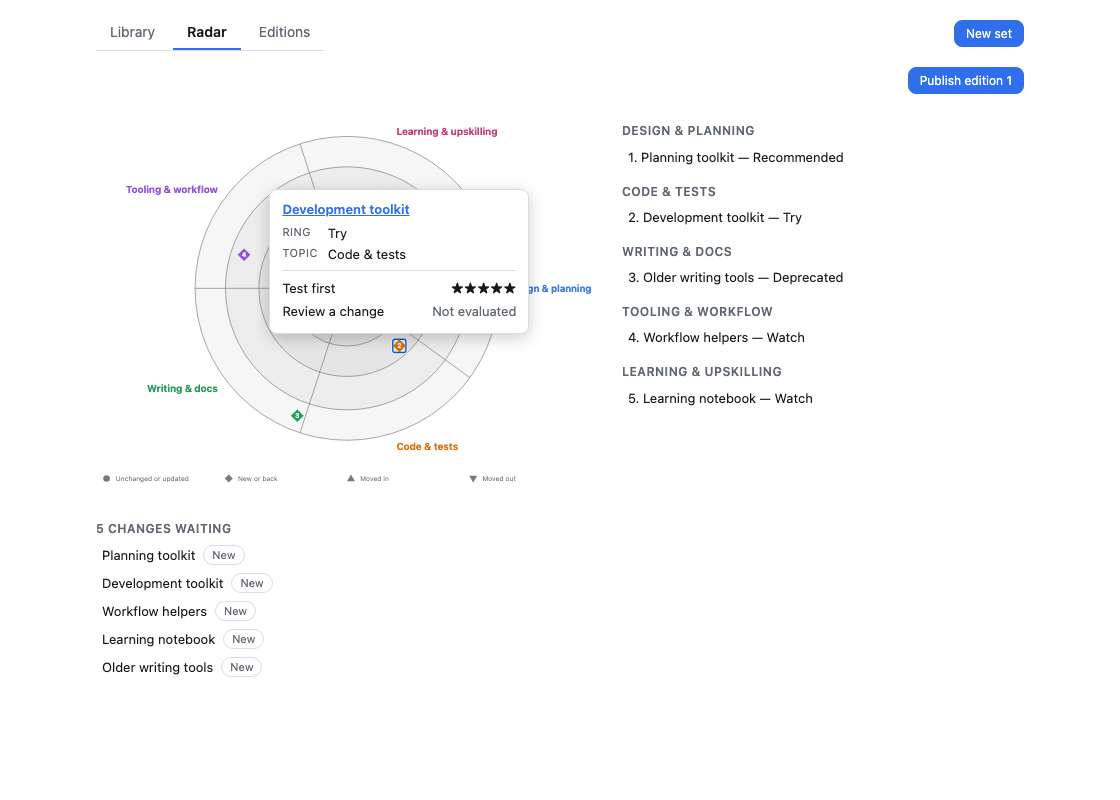Click the New badge beside Planning toolkit
Screen dimensions: 1120x800
[224, 556]
